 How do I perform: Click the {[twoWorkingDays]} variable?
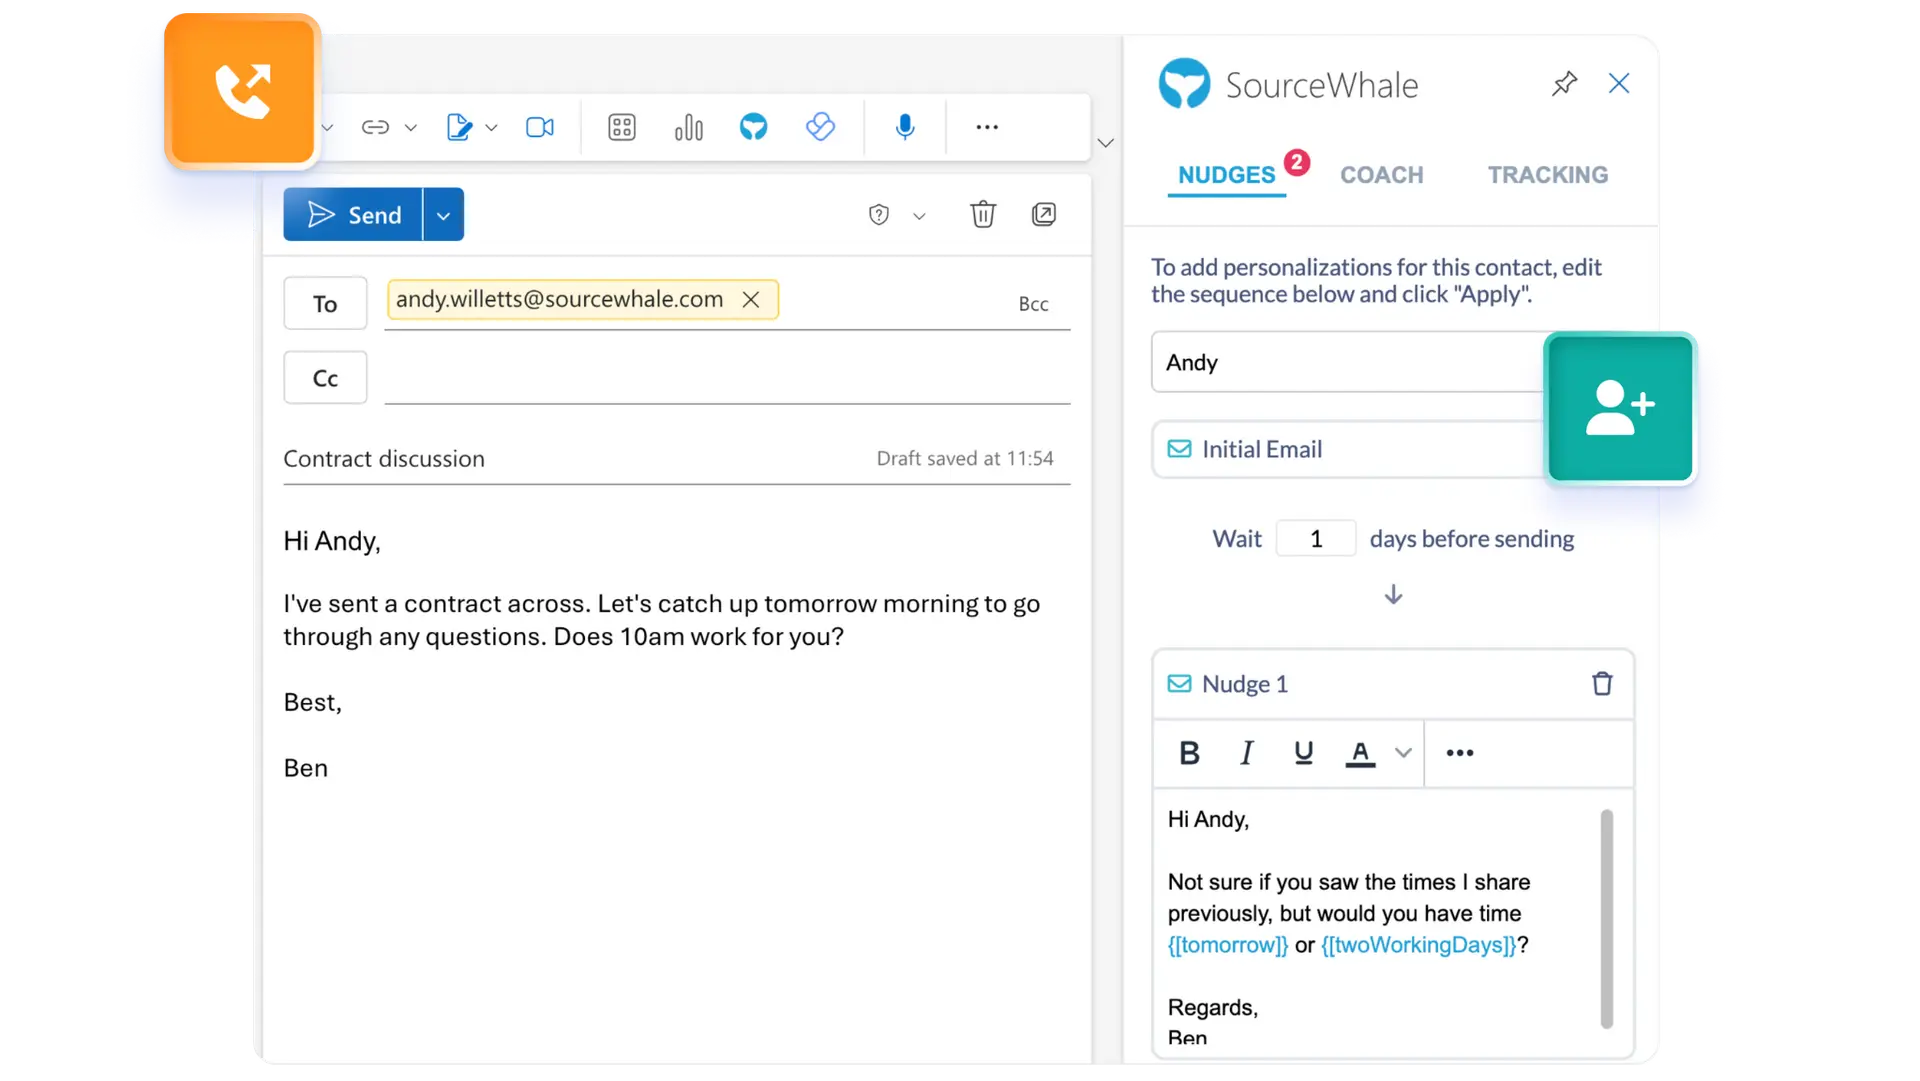[x=1419, y=945]
